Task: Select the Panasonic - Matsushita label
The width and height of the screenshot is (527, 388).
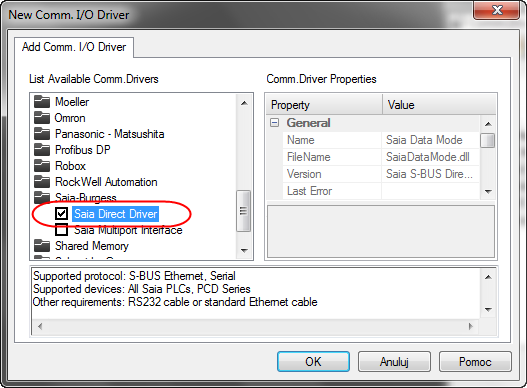Action: point(110,134)
